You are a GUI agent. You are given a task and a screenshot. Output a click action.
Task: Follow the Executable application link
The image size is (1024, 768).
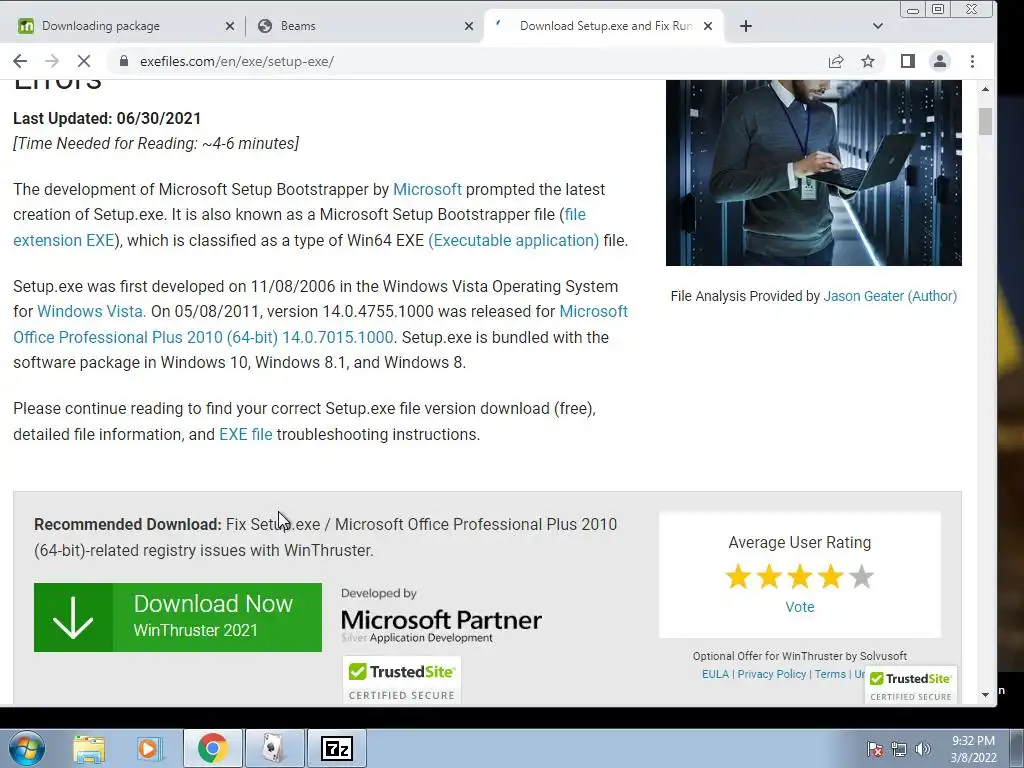pos(513,240)
